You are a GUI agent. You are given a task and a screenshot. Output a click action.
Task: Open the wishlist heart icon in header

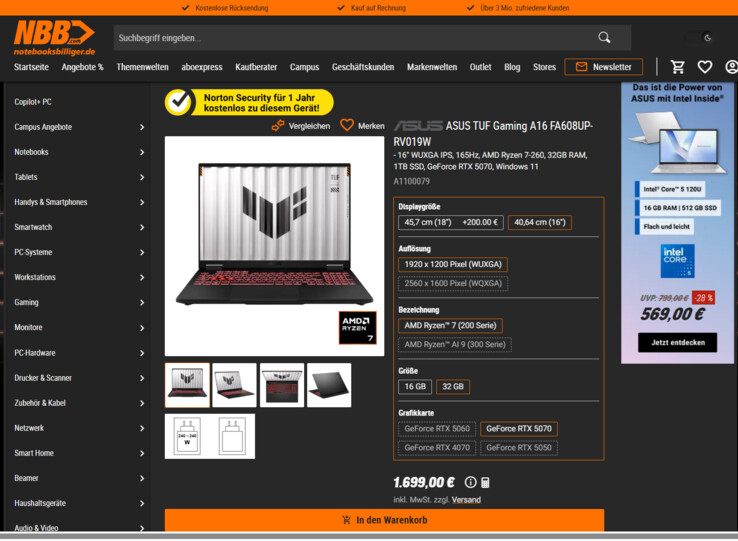click(x=705, y=67)
